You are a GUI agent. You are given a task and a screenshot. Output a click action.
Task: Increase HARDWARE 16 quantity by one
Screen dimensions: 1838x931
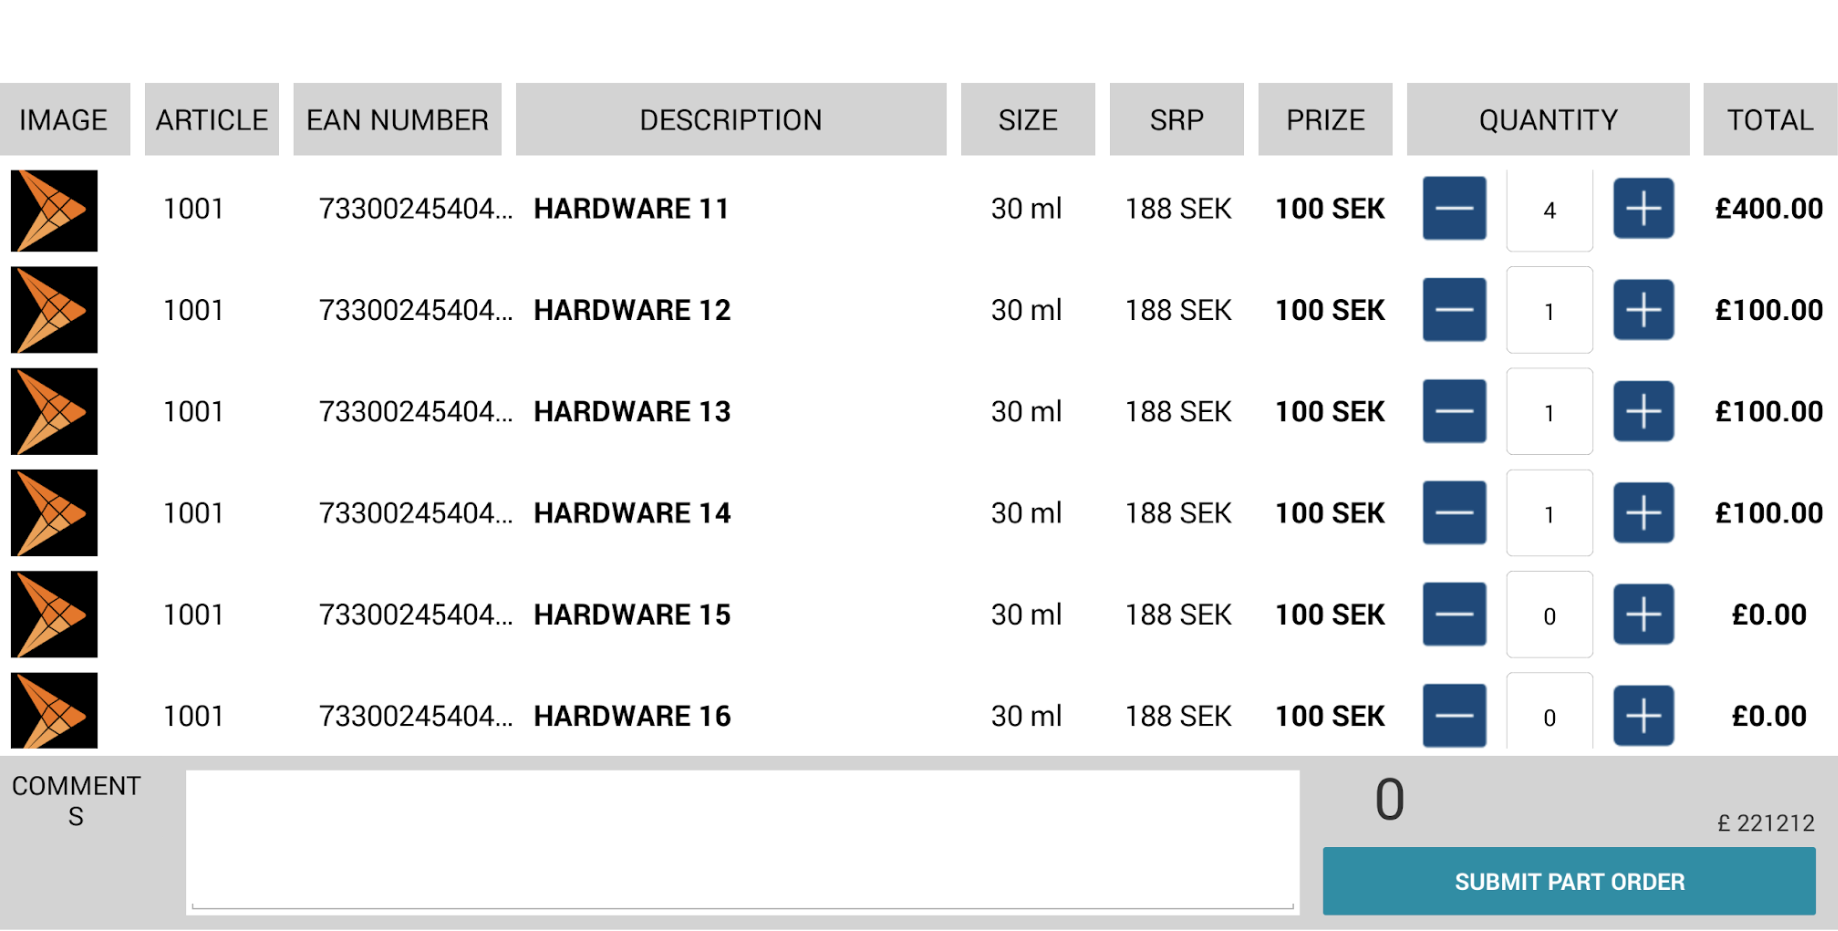(x=1643, y=716)
